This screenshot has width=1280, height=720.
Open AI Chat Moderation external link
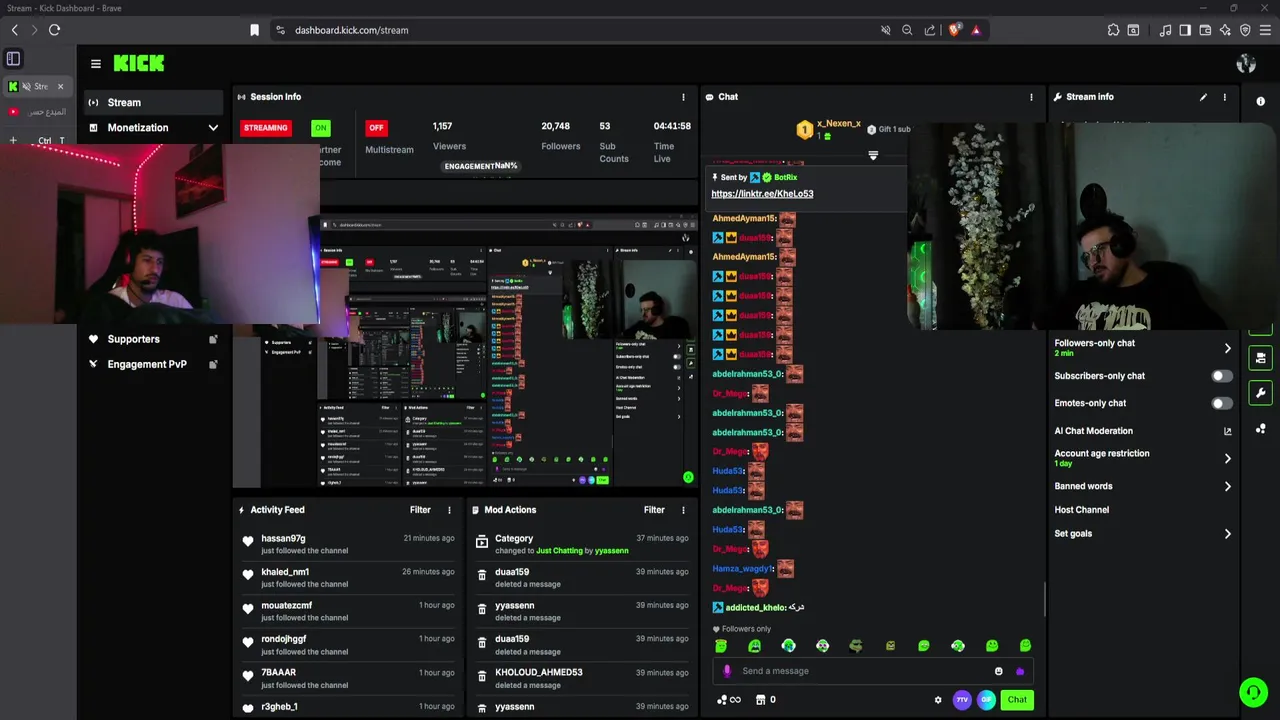(x=1228, y=431)
